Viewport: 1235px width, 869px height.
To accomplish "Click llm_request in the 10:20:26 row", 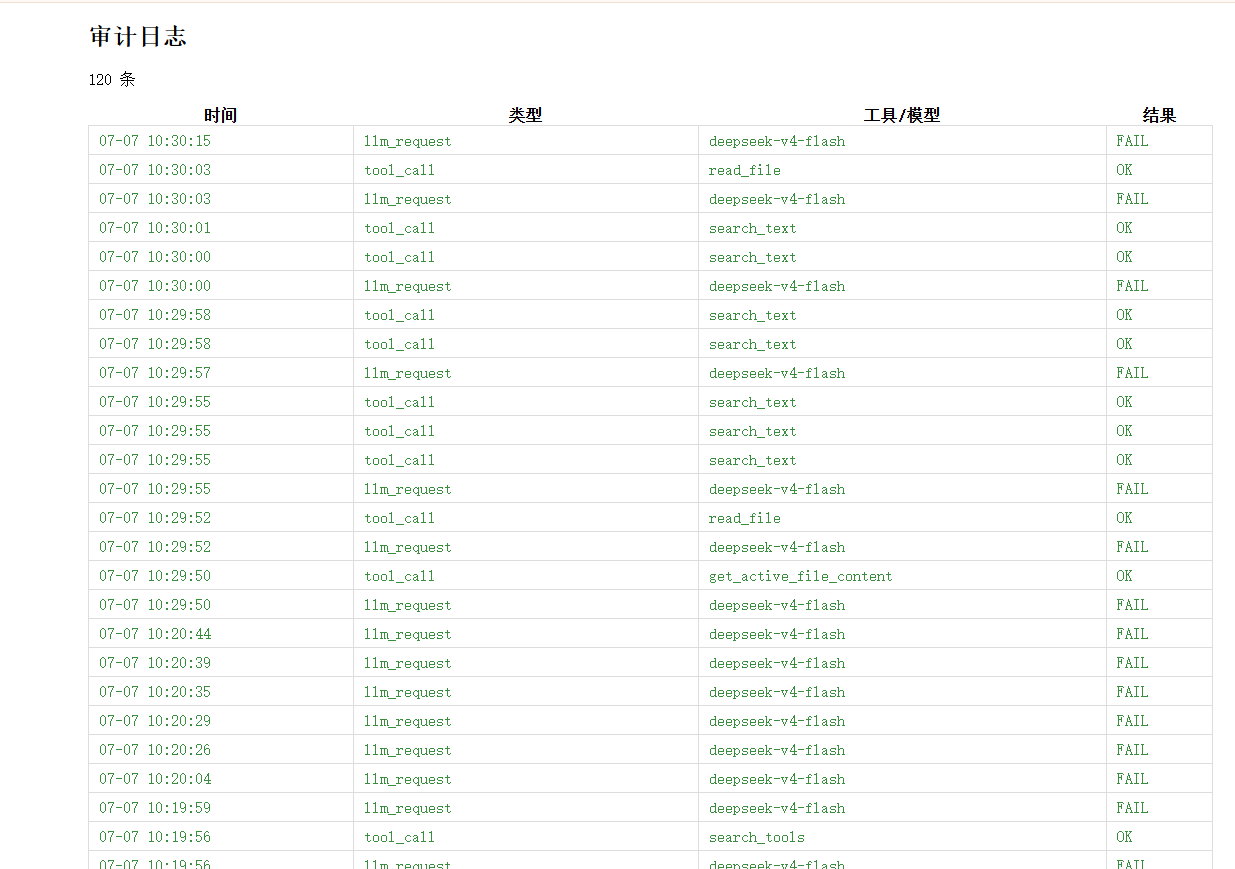I will coord(408,750).
